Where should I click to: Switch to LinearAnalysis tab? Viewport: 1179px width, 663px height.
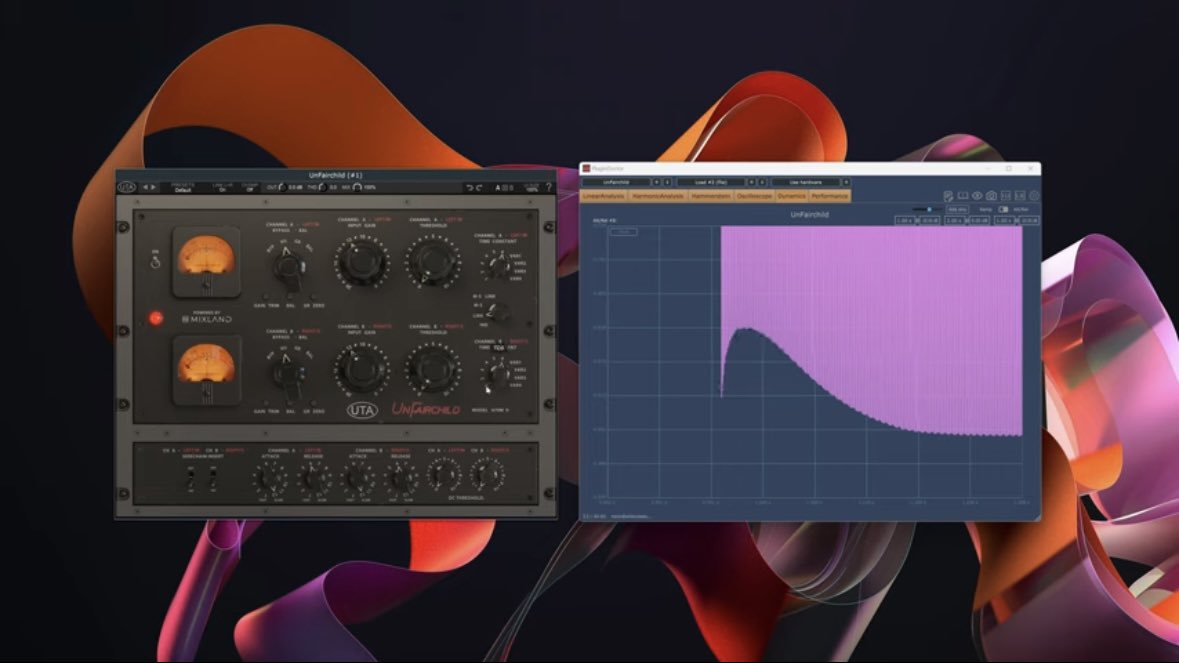tap(604, 196)
